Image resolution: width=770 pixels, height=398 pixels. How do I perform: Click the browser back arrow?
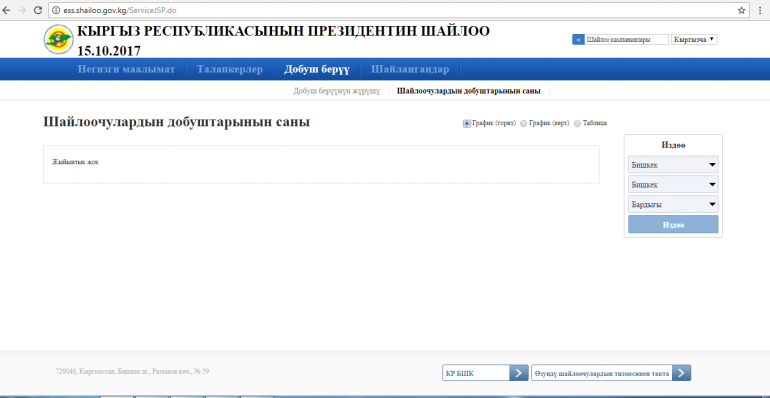6,10
